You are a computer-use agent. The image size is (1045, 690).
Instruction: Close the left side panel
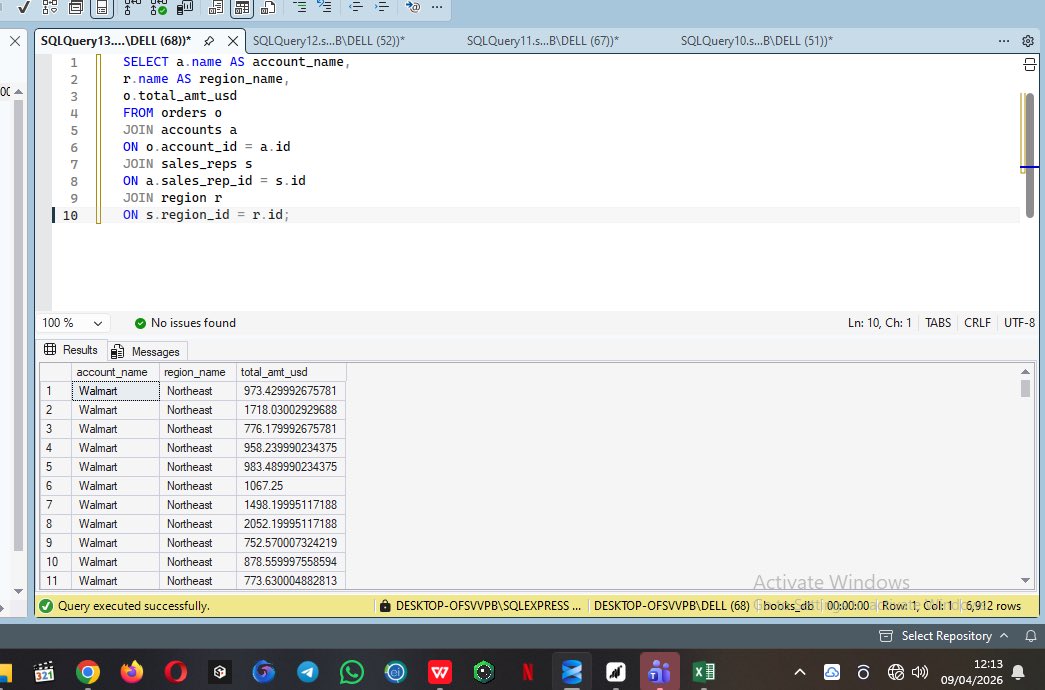click(x=15, y=41)
